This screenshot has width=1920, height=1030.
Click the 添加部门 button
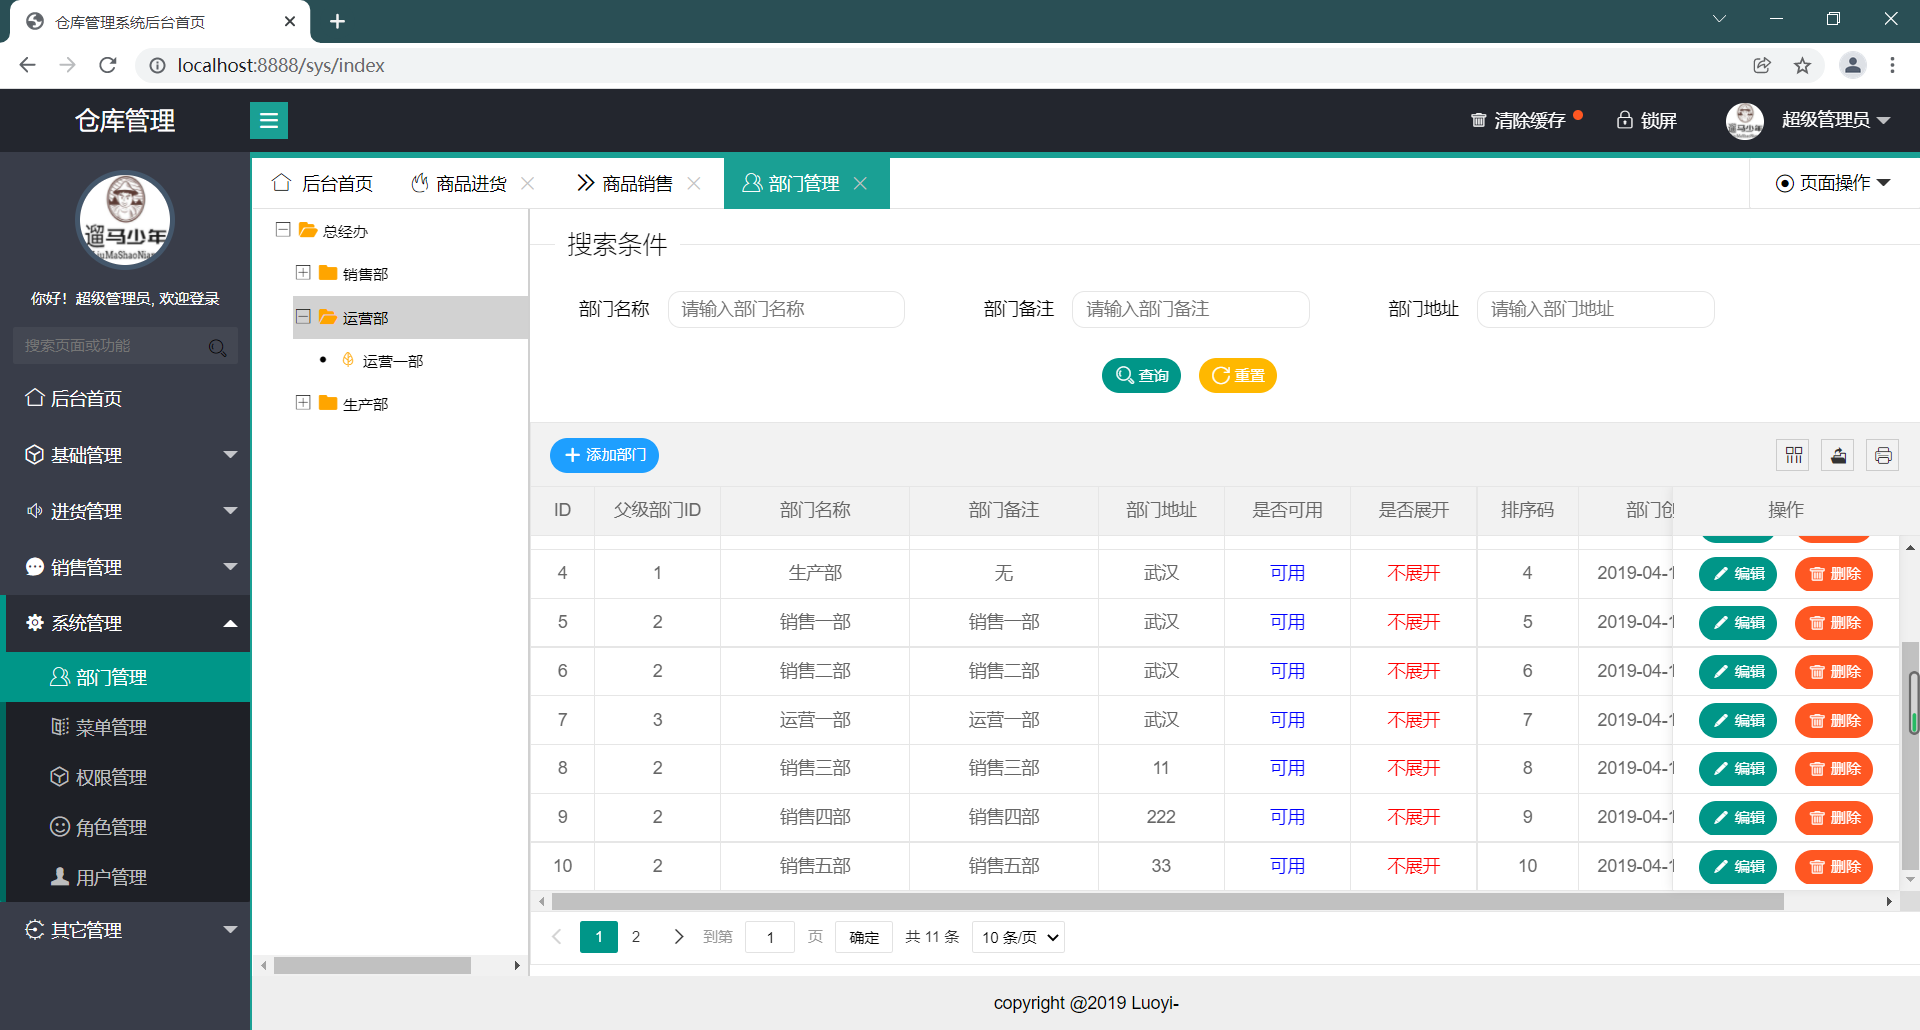(x=604, y=455)
